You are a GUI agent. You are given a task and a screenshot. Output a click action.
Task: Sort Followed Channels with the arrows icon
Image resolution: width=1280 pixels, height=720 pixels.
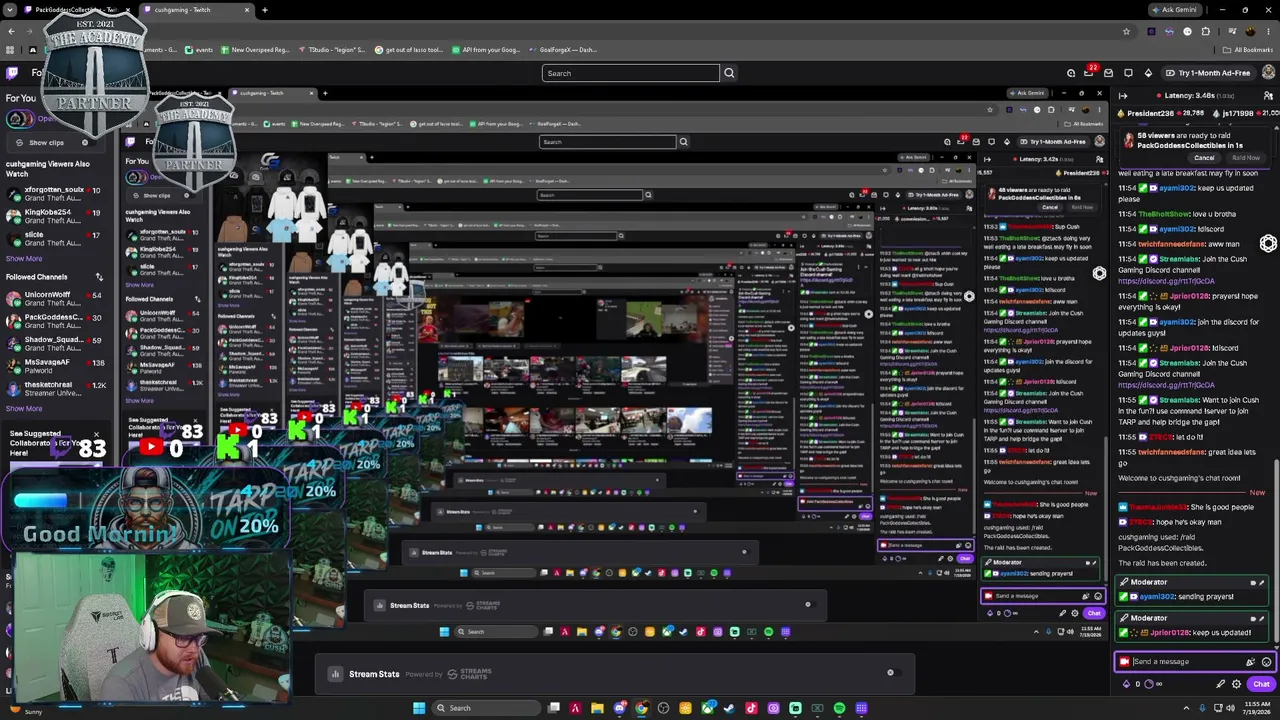pyautogui.click(x=99, y=277)
